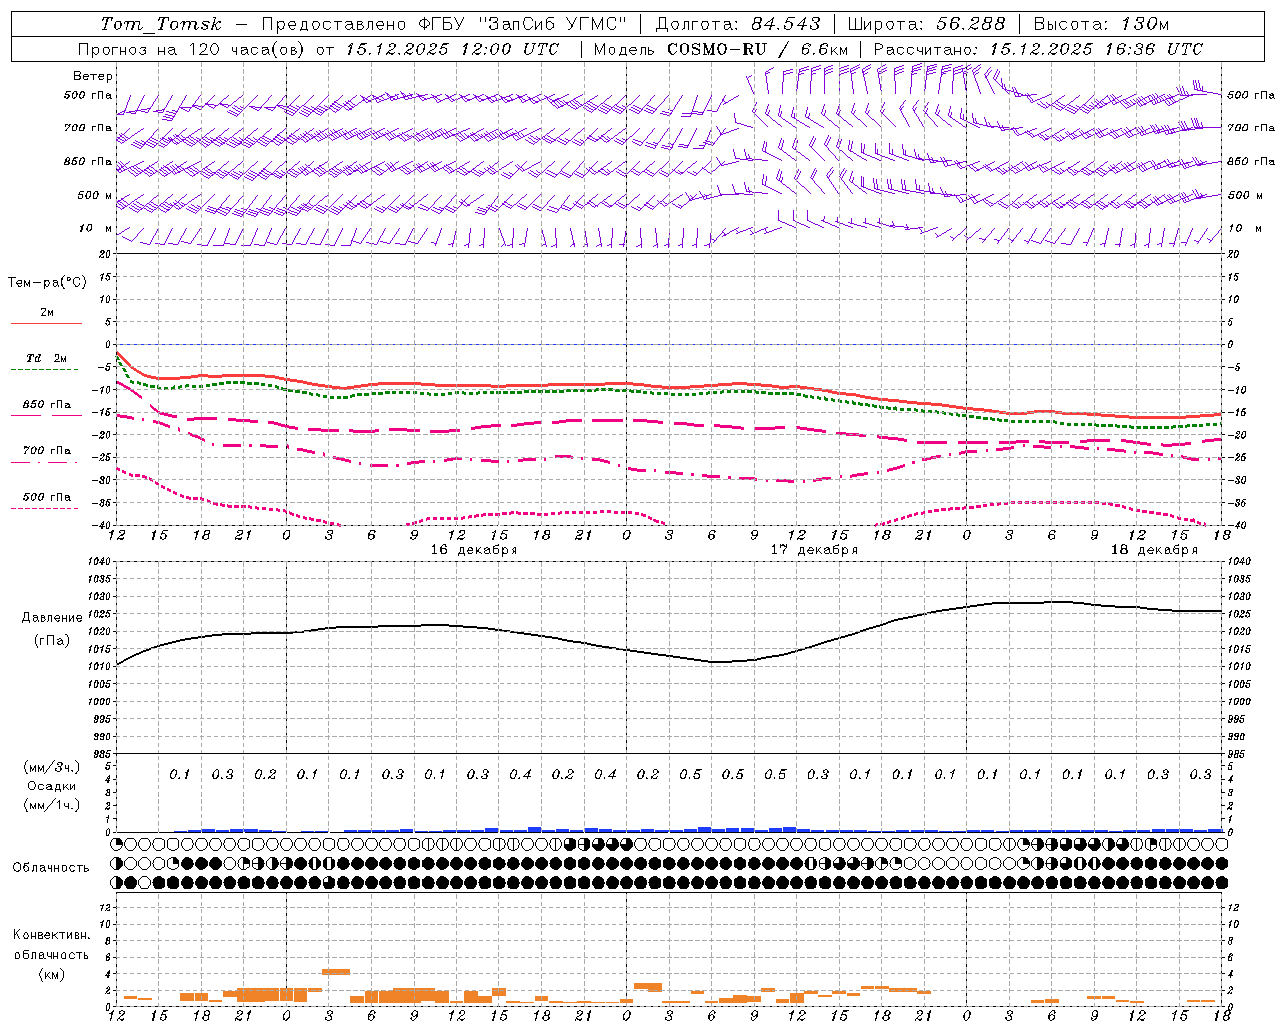Viewport: 1280px width, 1024px height.
Task: Click the tallest orange convective bar near 4 km
Action: tap(335, 971)
